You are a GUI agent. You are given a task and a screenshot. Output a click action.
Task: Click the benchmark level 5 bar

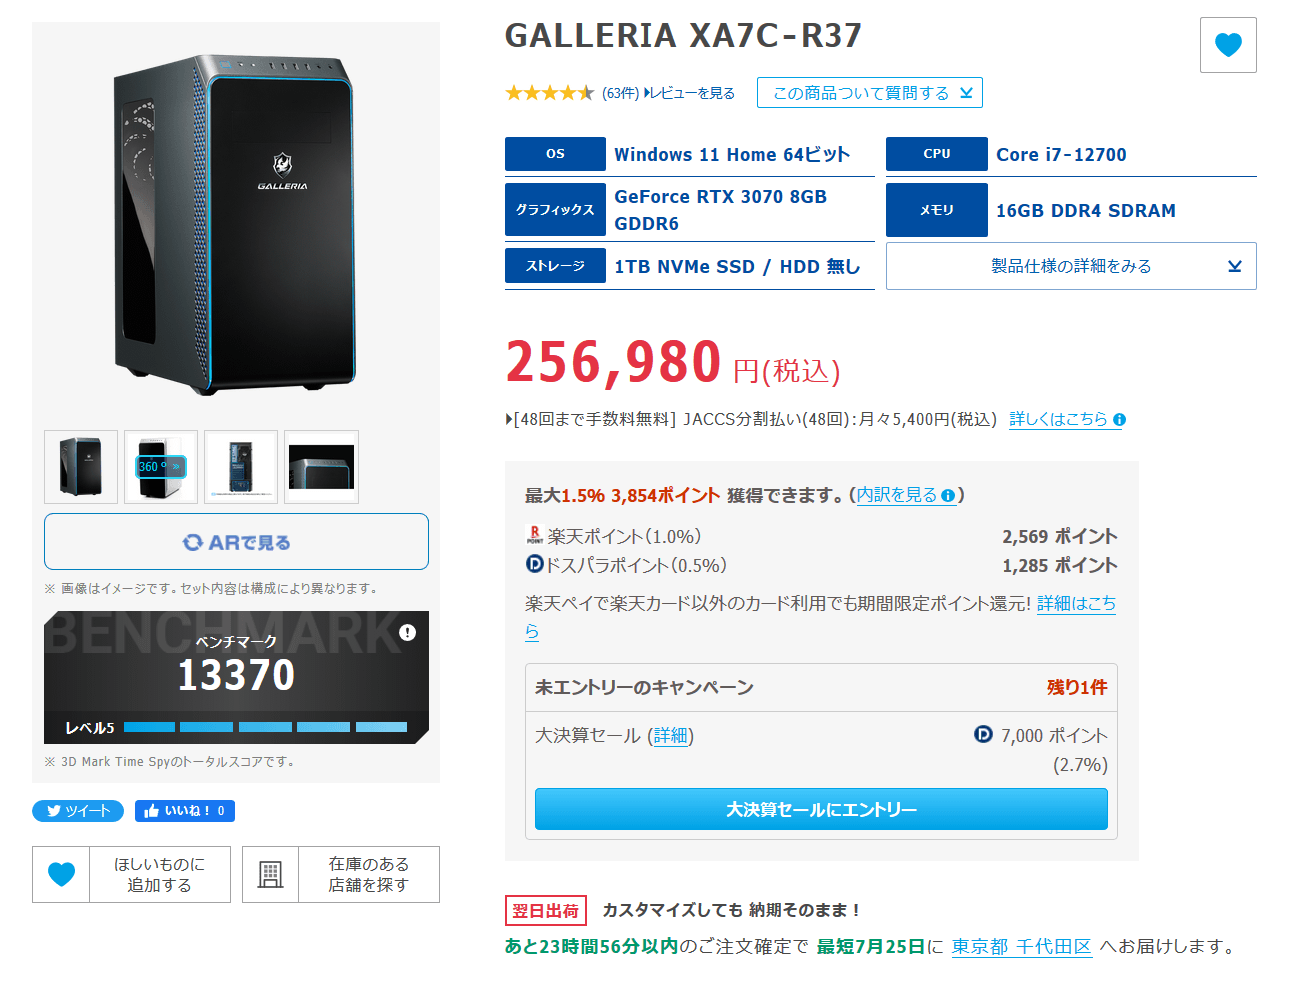(x=266, y=727)
